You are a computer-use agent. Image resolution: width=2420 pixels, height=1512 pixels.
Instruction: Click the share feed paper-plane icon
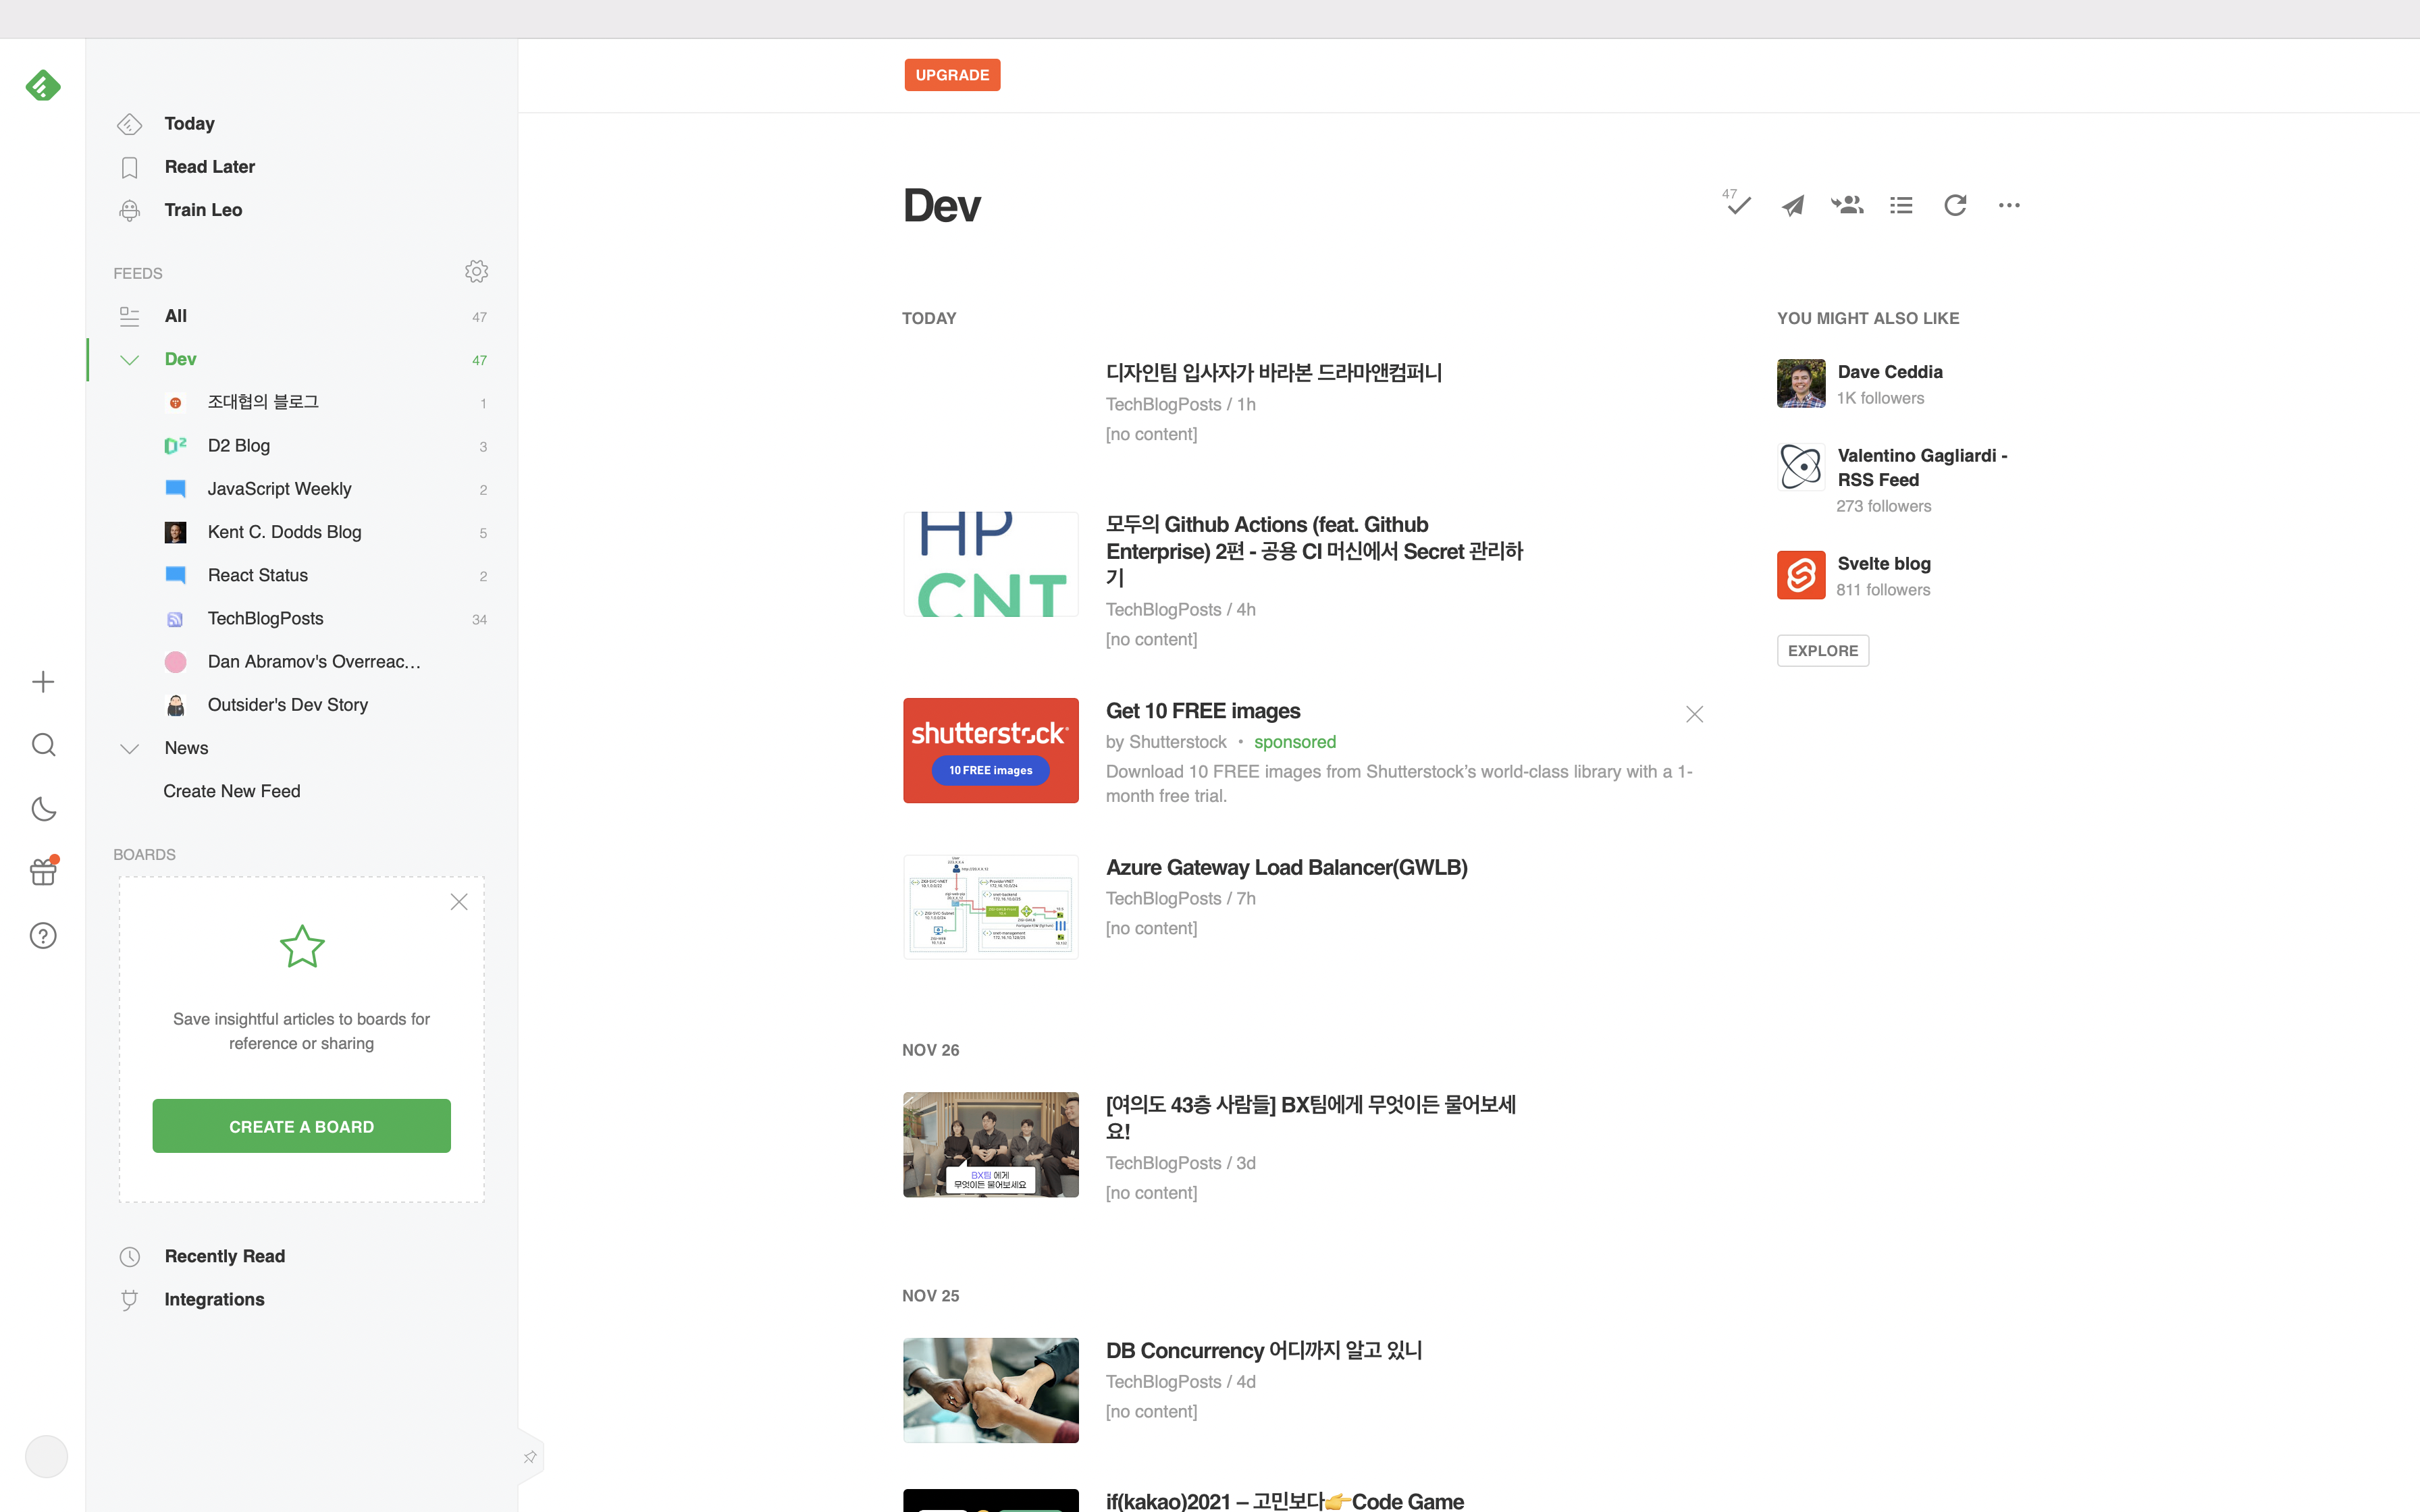1793,205
